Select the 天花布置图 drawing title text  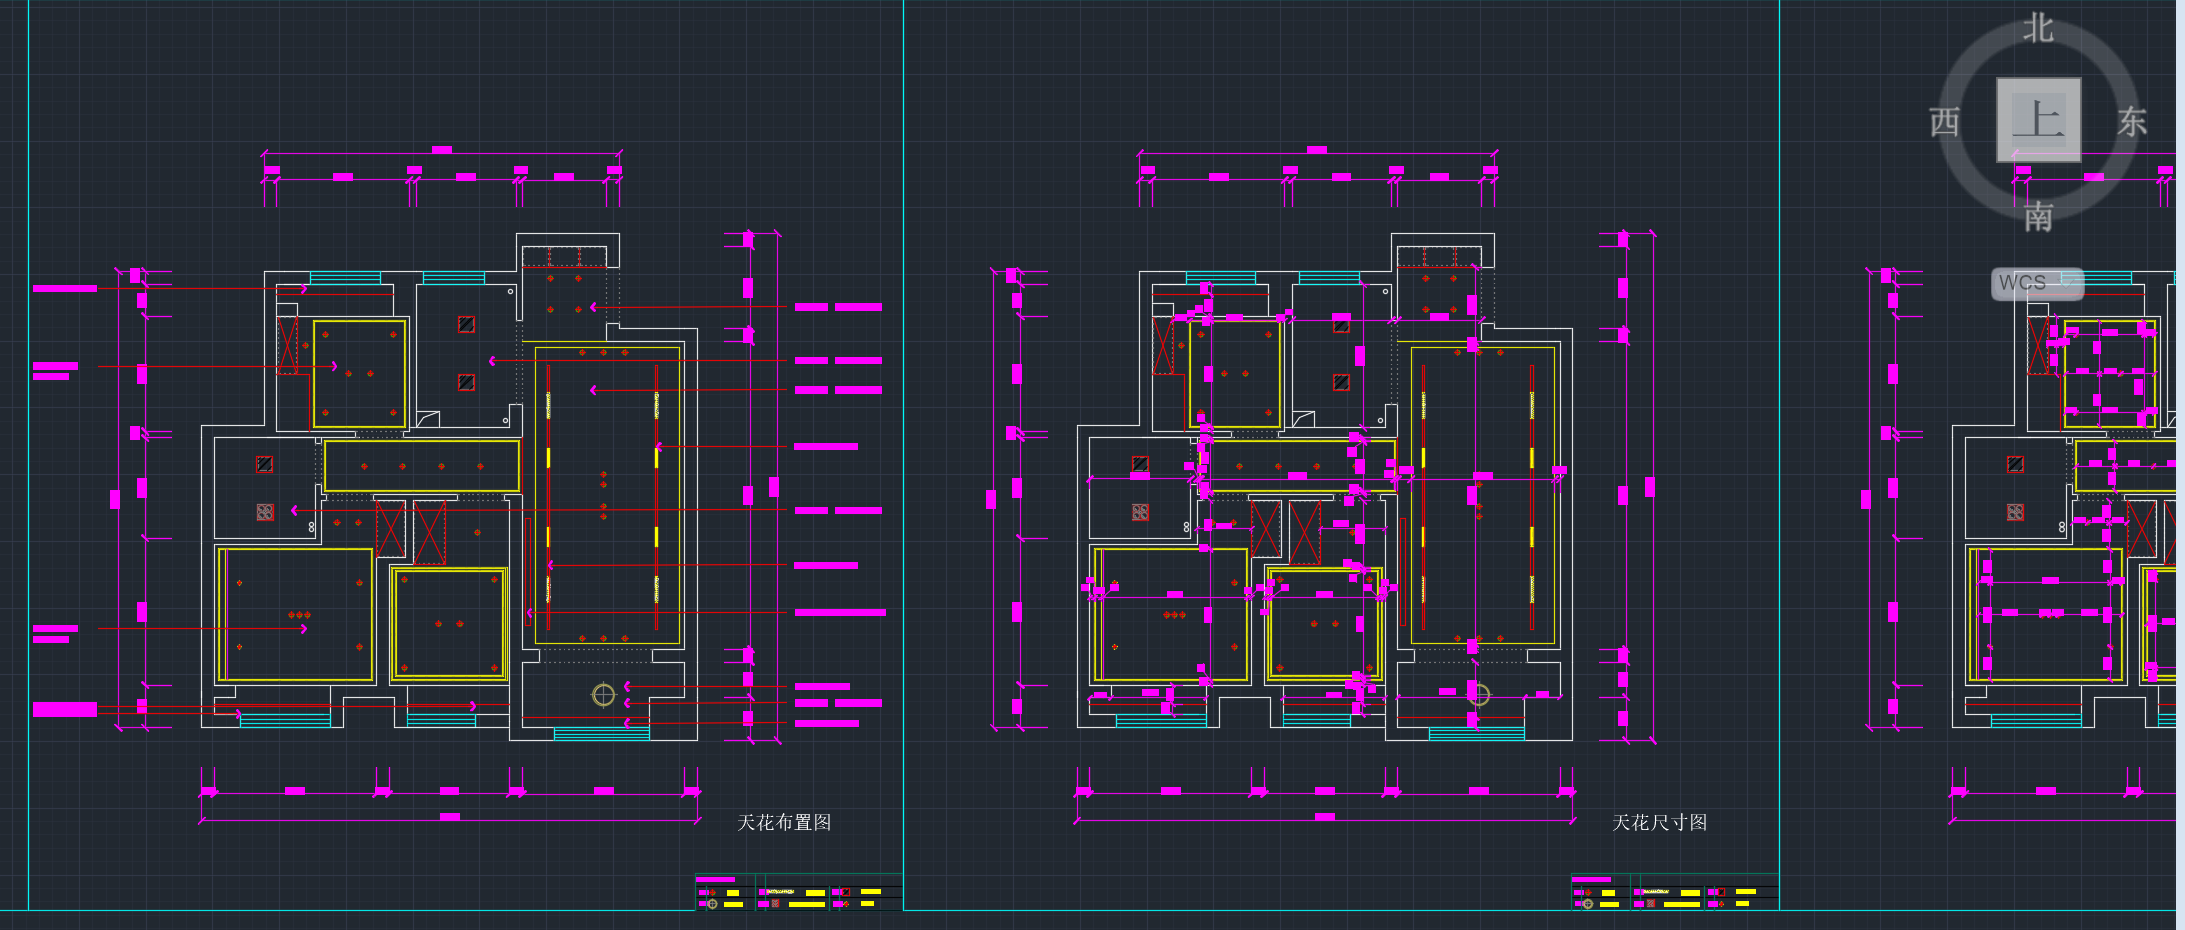click(784, 822)
